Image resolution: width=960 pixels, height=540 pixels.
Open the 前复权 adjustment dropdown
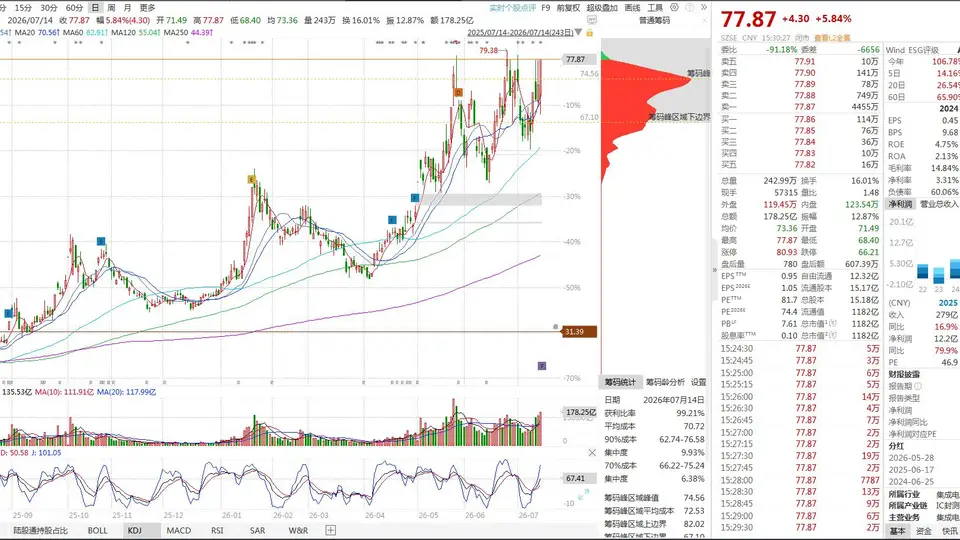coord(568,8)
